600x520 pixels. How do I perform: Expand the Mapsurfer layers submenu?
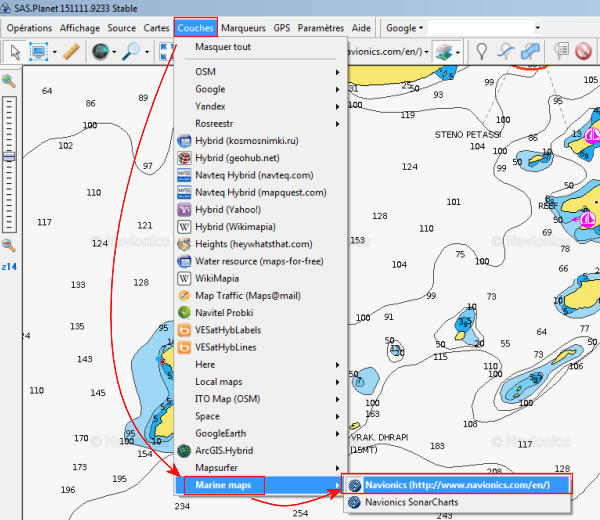(261, 468)
